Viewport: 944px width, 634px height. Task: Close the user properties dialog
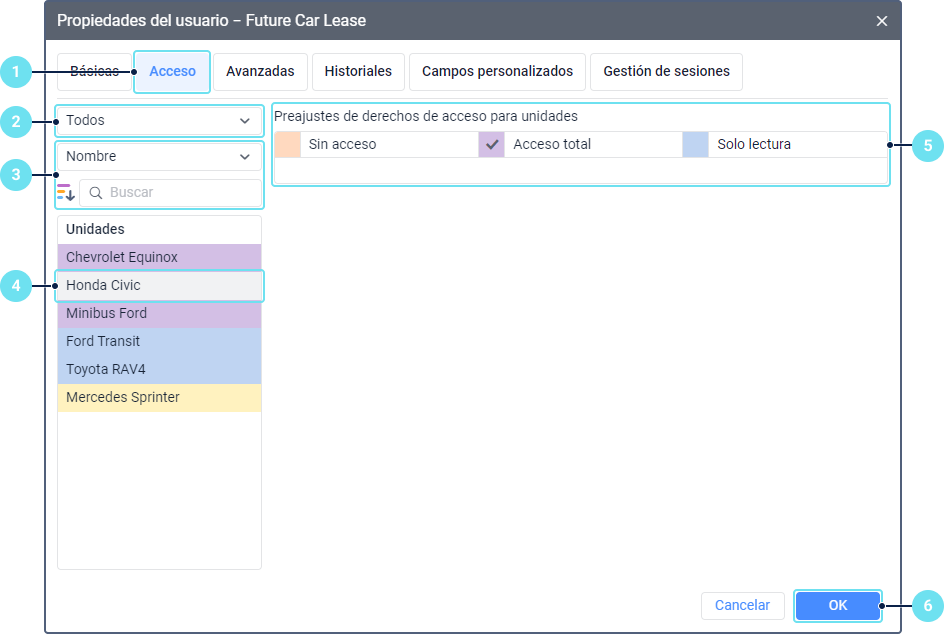click(x=881, y=21)
